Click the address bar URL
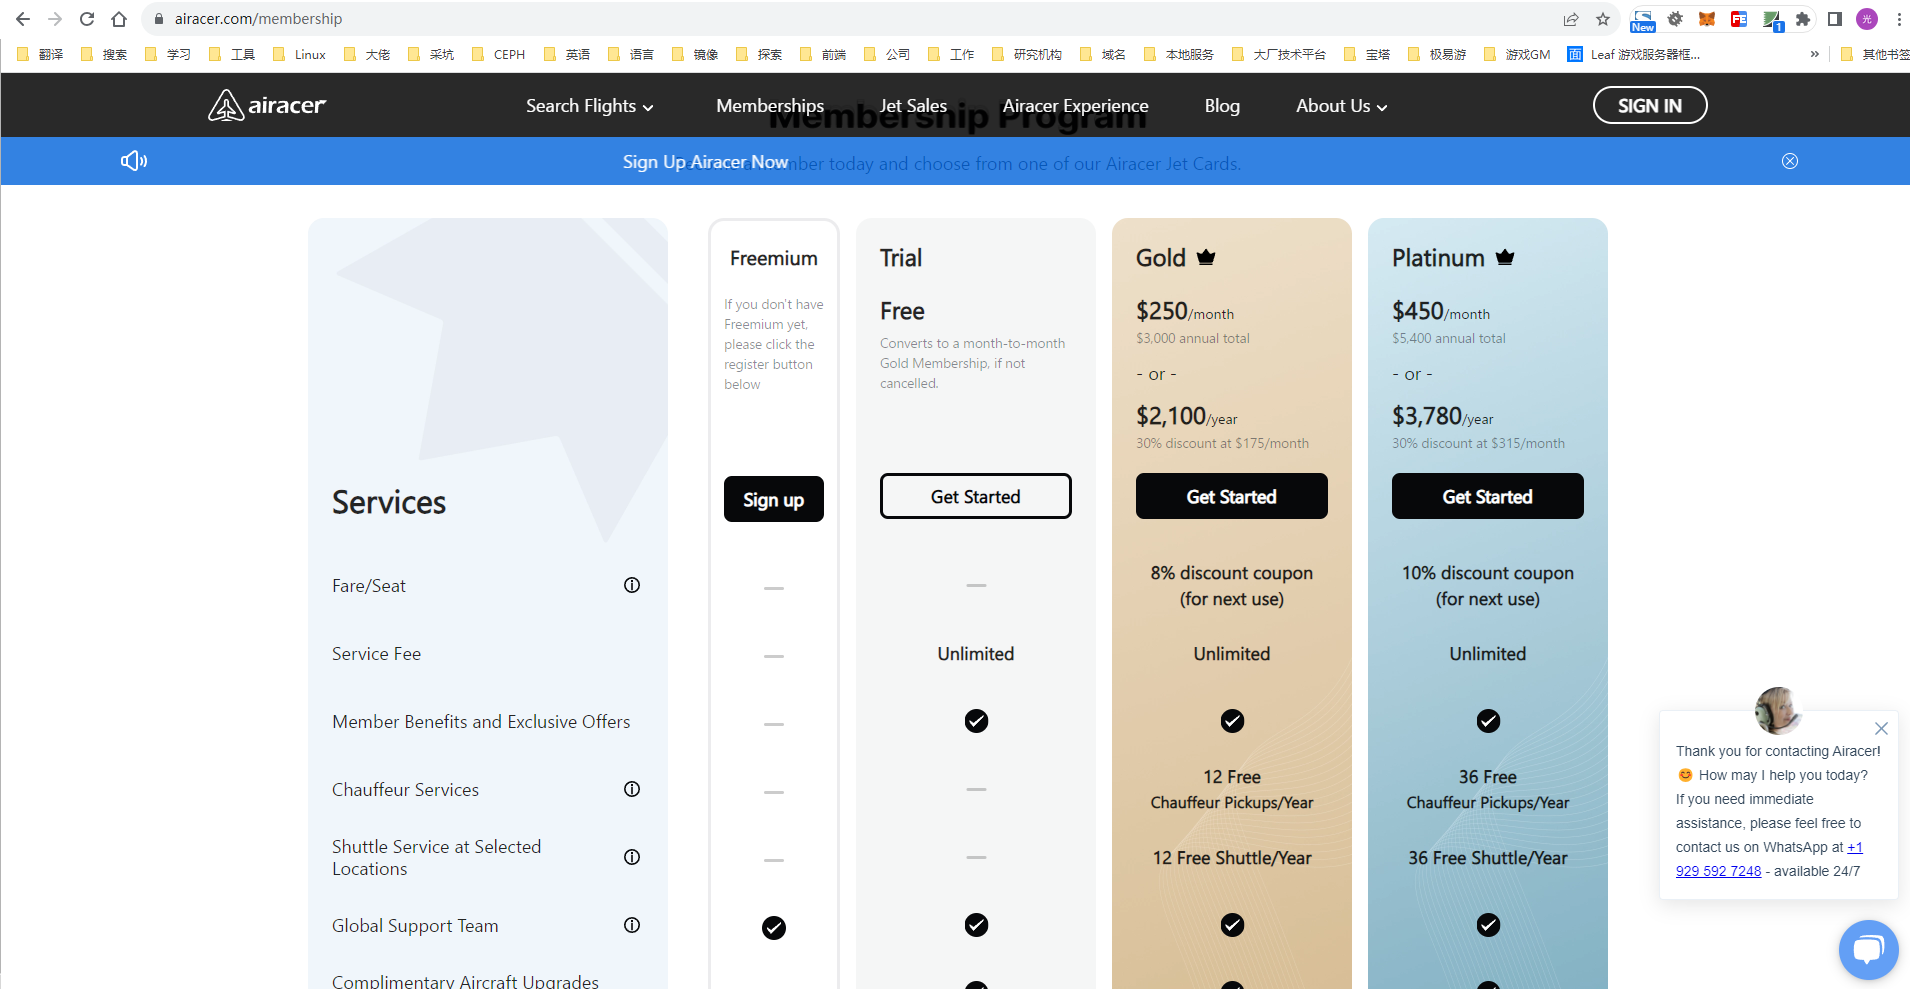Image resolution: width=1910 pixels, height=989 pixels. (x=258, y=19)
